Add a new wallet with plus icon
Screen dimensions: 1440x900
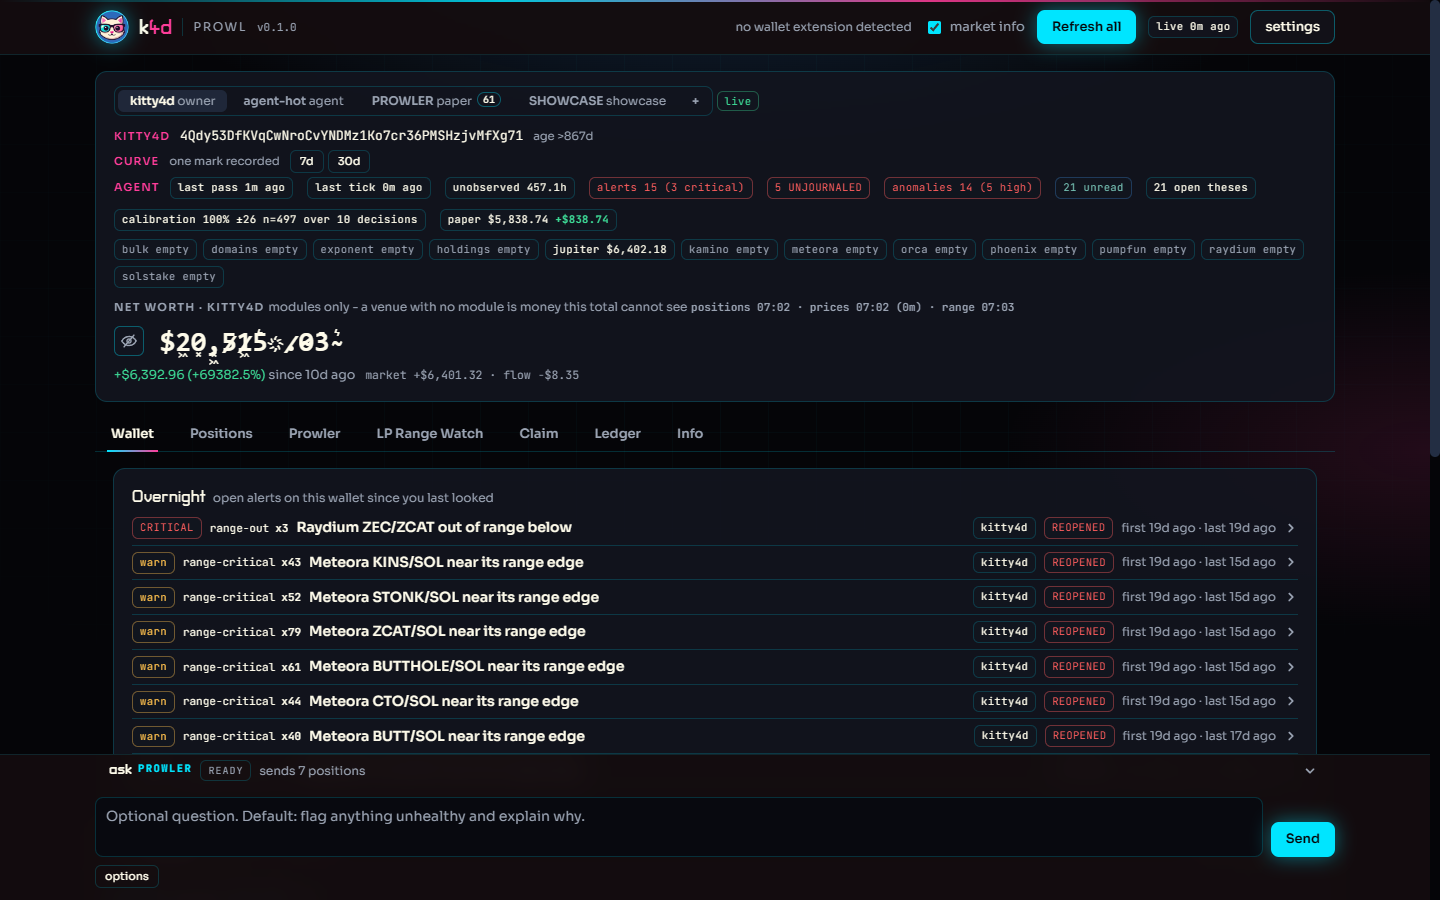pos(695,101)
